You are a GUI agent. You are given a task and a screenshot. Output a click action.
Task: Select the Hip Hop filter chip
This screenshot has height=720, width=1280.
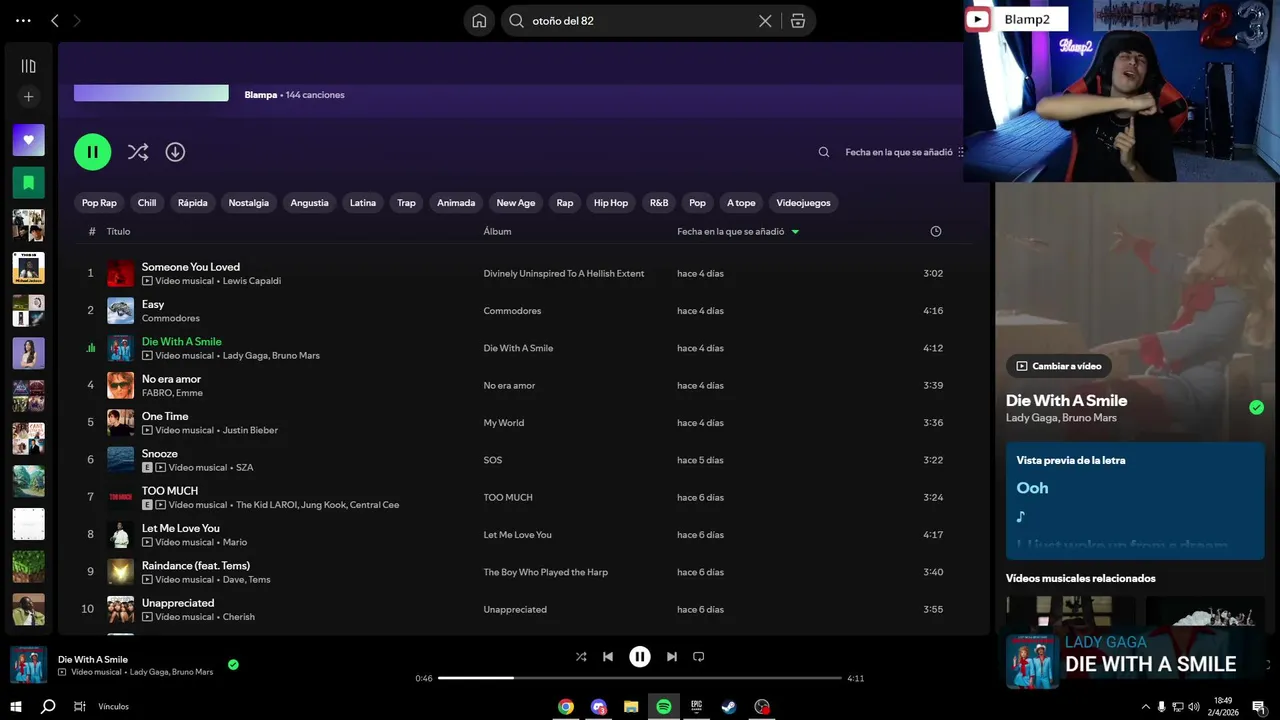[x=611, y=203]
